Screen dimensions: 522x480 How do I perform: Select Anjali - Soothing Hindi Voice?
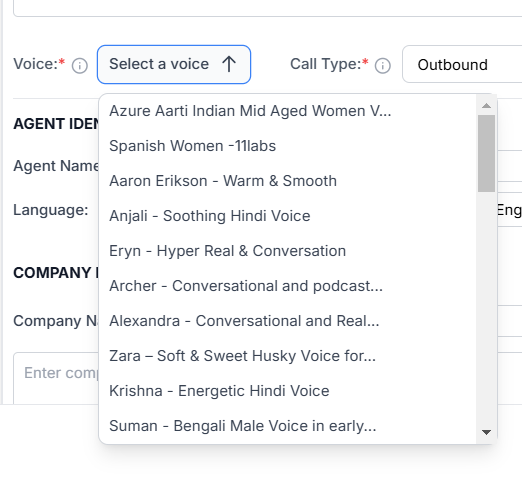(x=288, y=216)
